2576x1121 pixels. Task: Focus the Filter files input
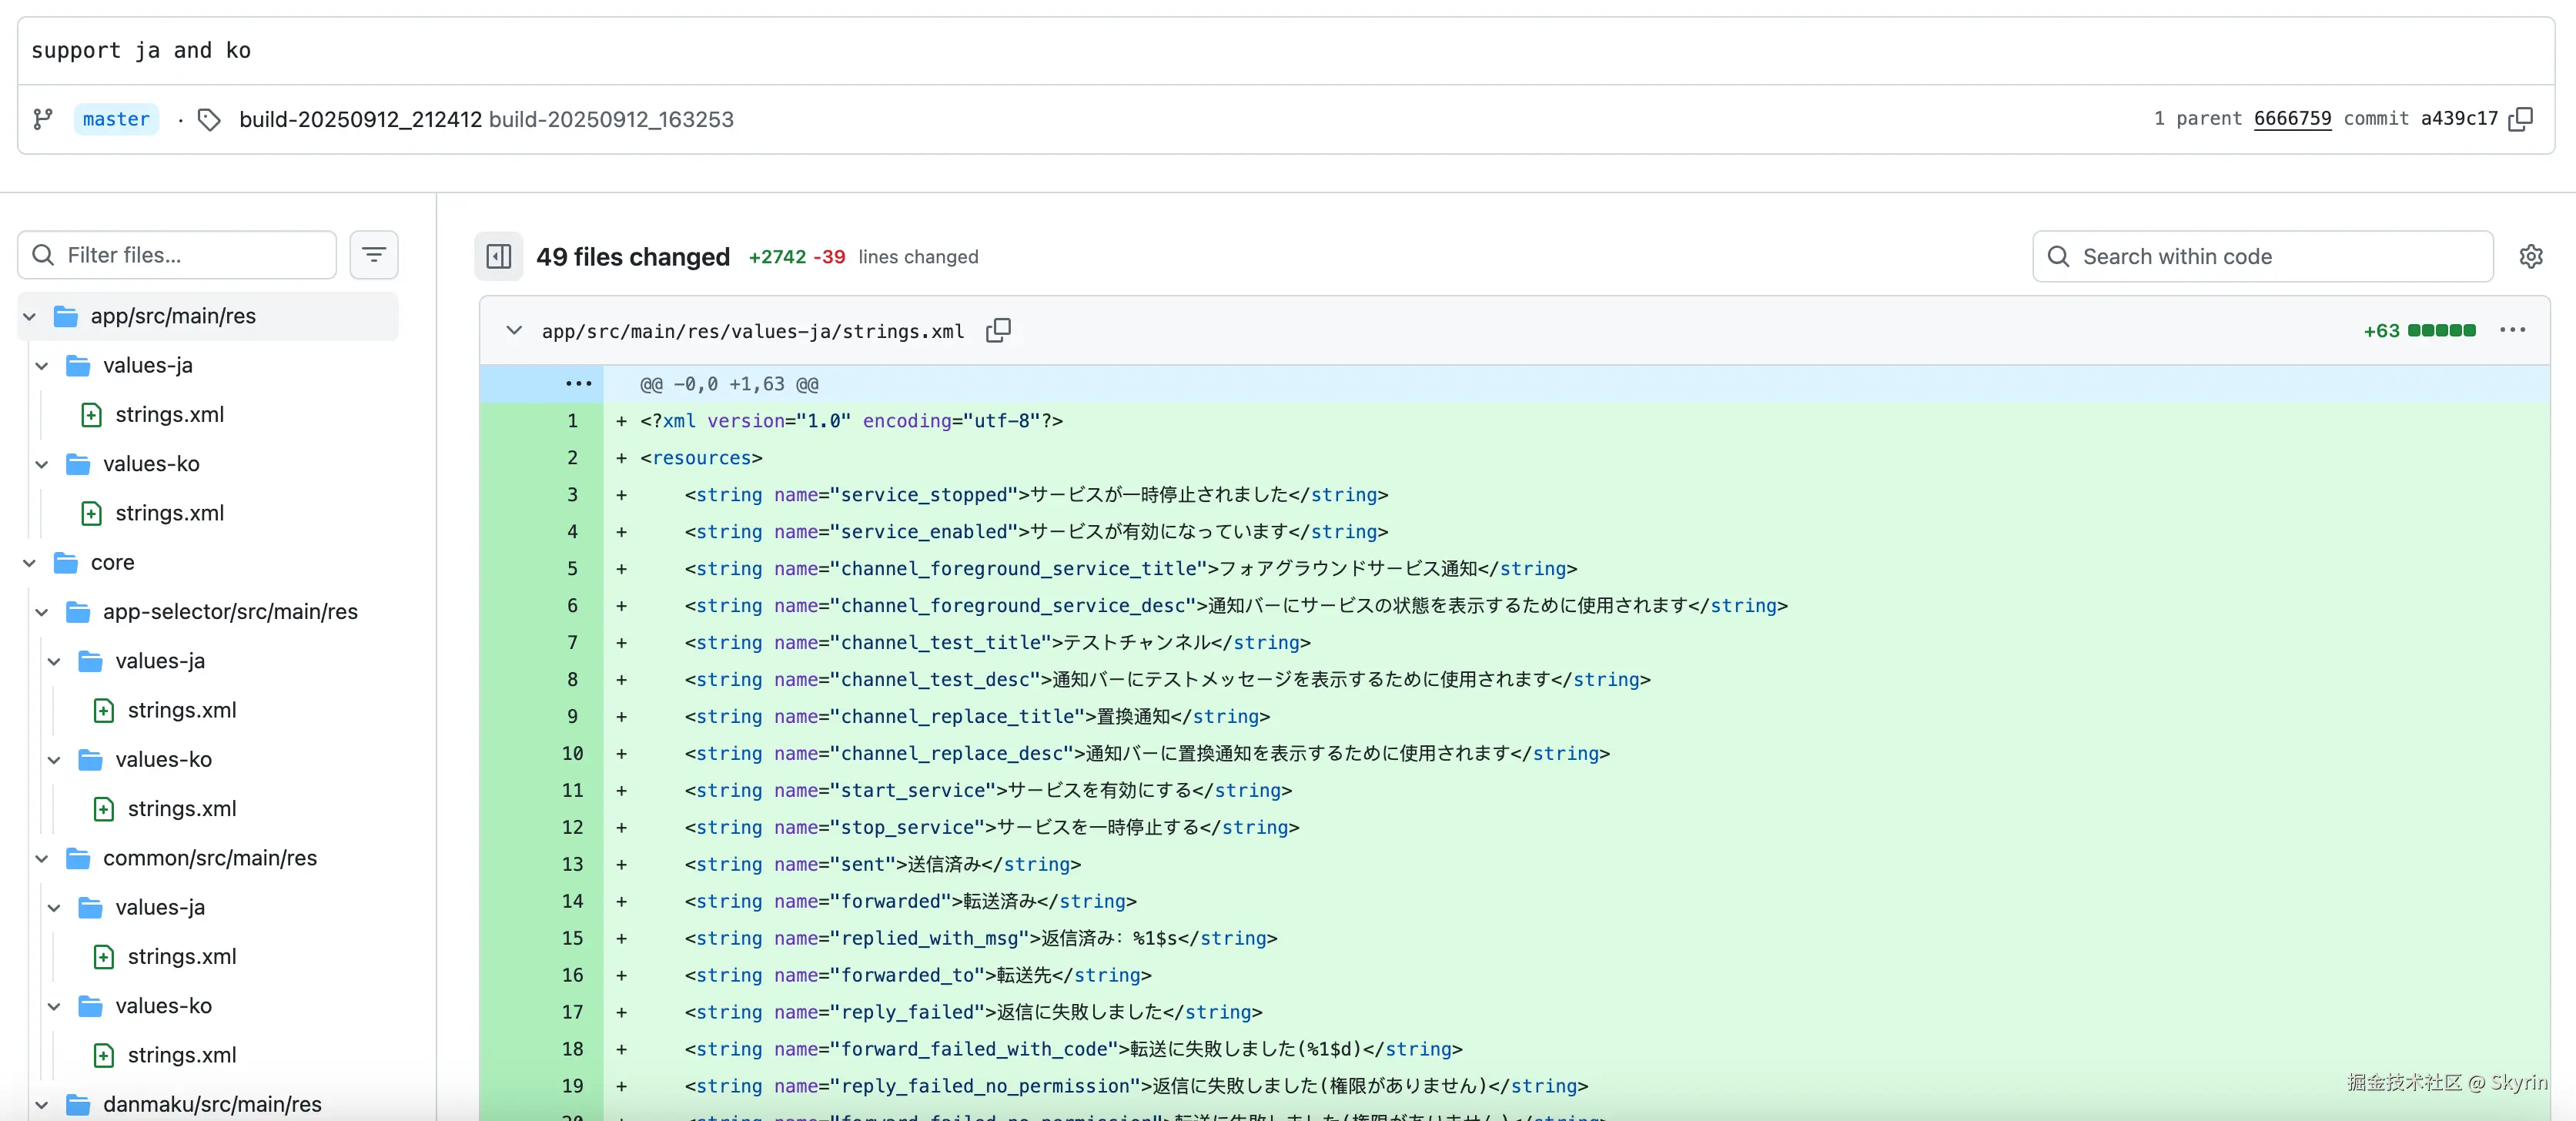point(190,255)
